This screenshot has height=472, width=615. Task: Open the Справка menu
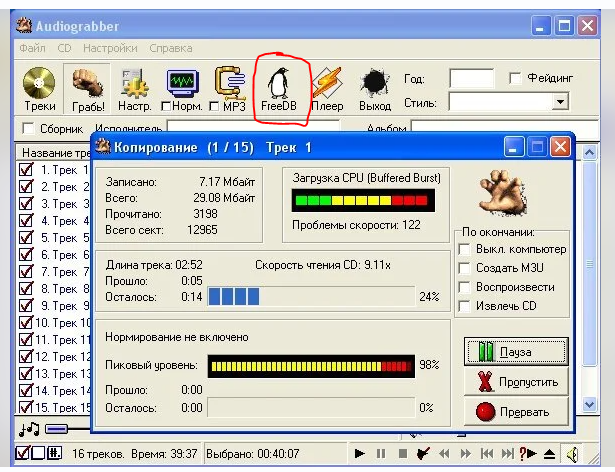(x=171, y=48)
